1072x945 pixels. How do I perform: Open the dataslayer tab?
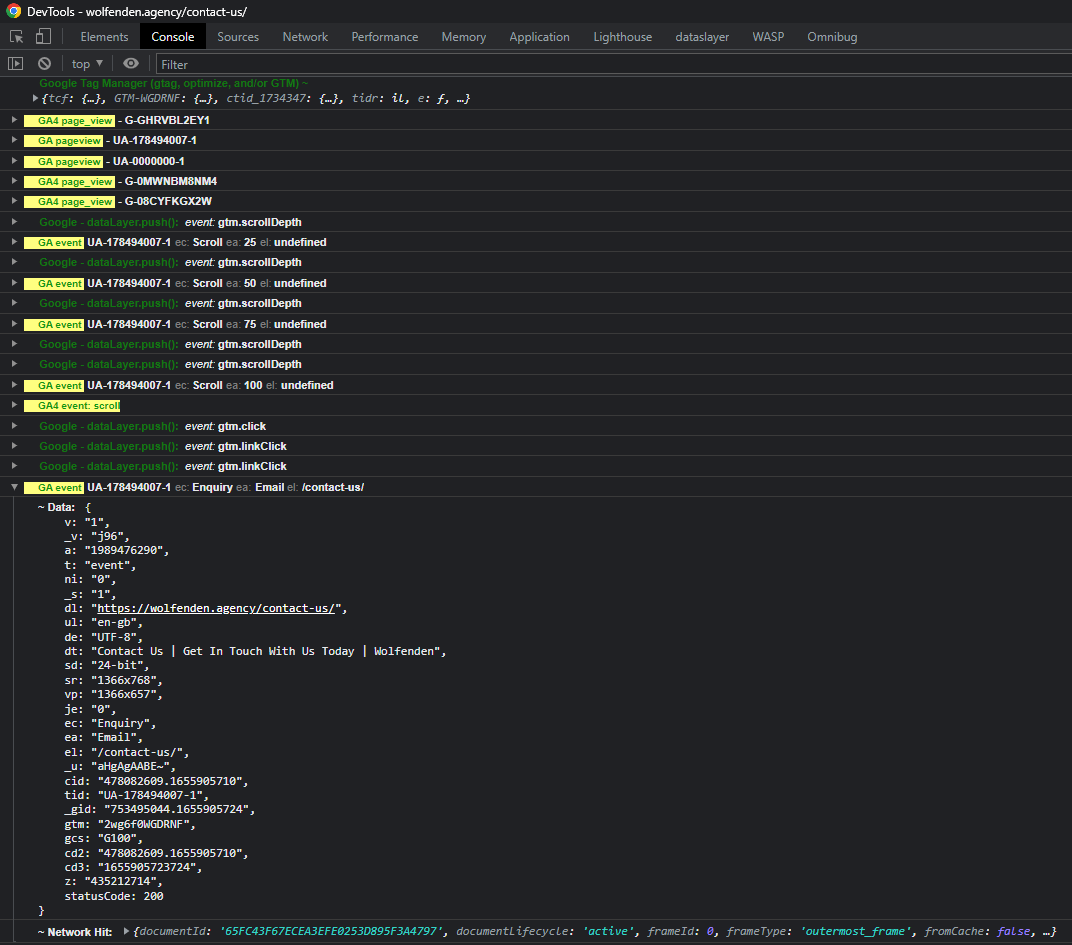click(702, 37)
